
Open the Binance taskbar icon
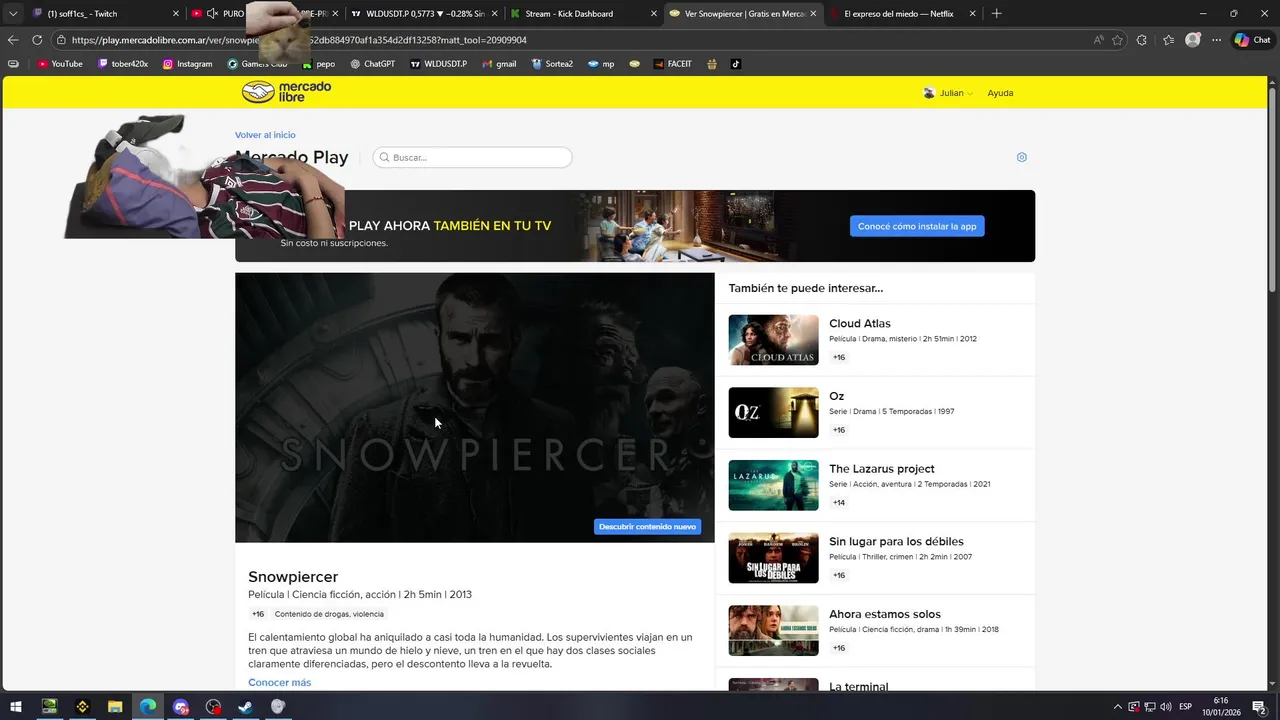(x=82, y=706)
